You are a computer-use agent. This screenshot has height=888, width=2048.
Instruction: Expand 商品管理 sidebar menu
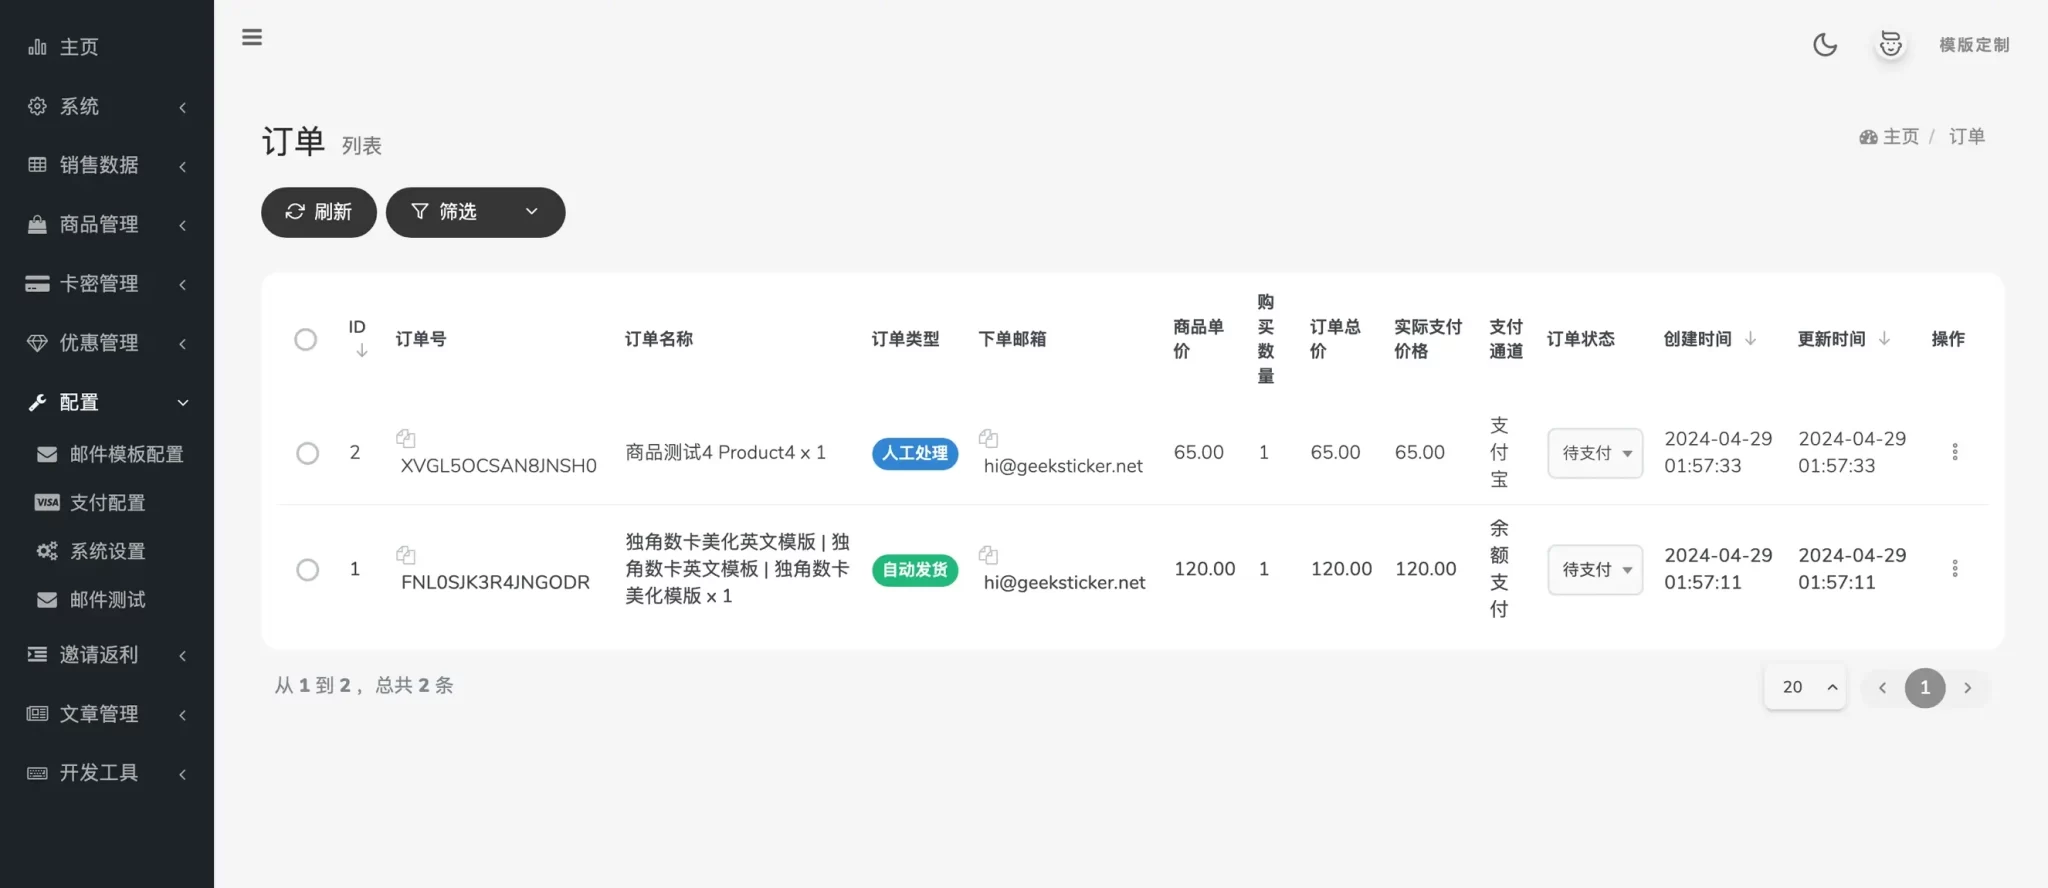107,224
